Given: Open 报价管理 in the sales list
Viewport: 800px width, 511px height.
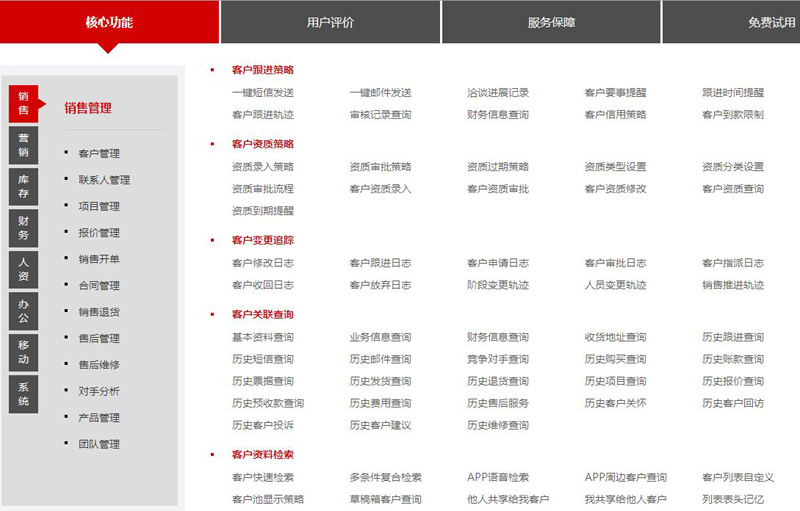Looking at the screenshot, I should coord(98,233).
